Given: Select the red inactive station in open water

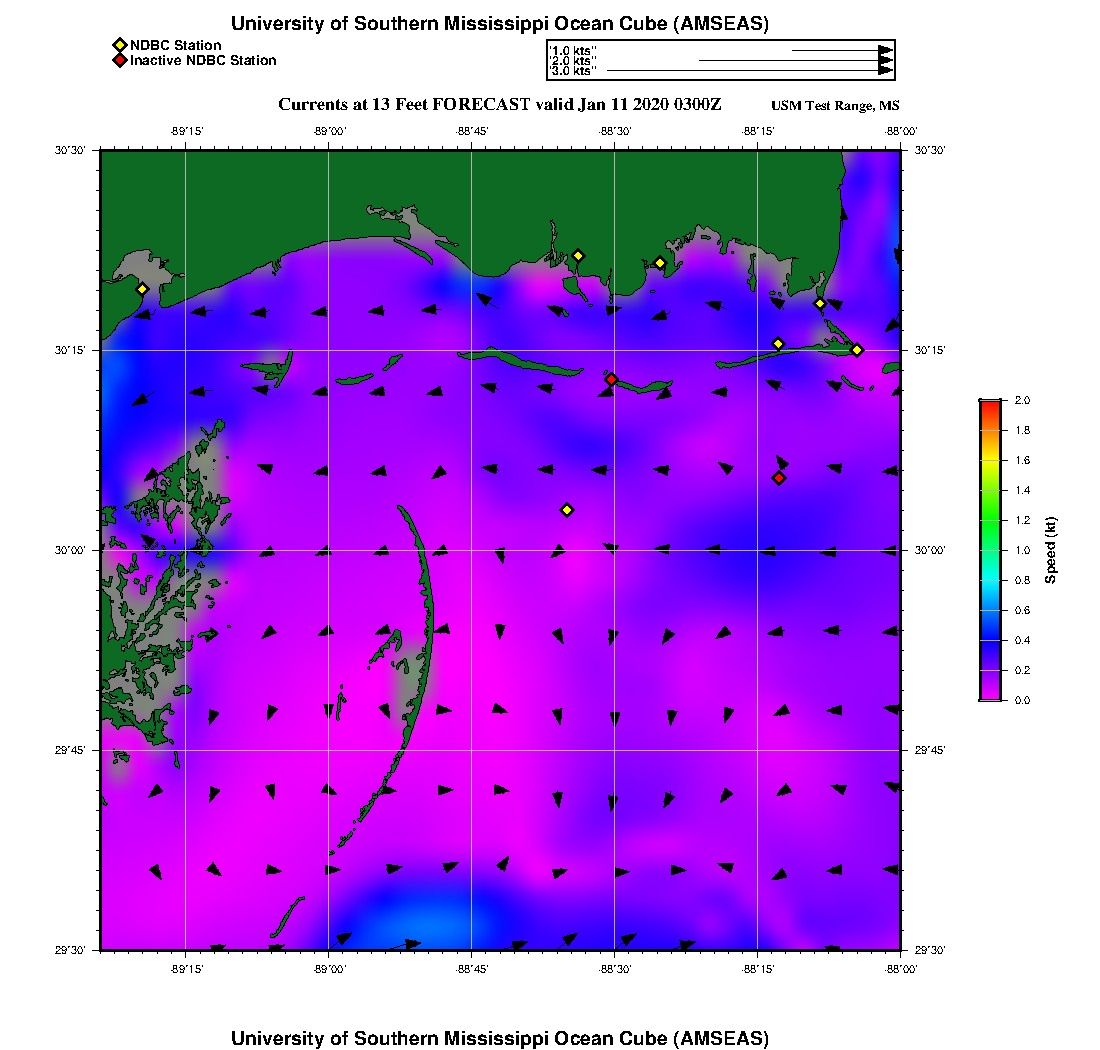Looking at the screenshot, I should 779,478.
